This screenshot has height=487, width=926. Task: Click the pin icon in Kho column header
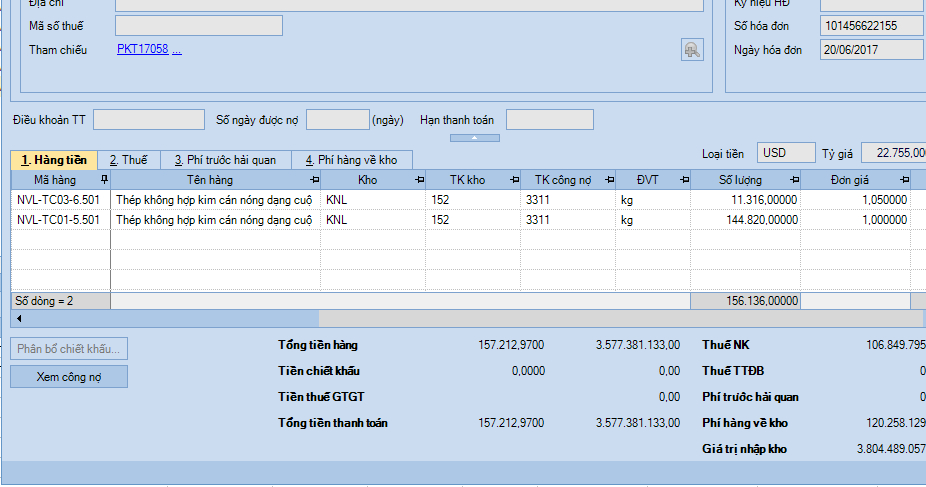point(419,180)
